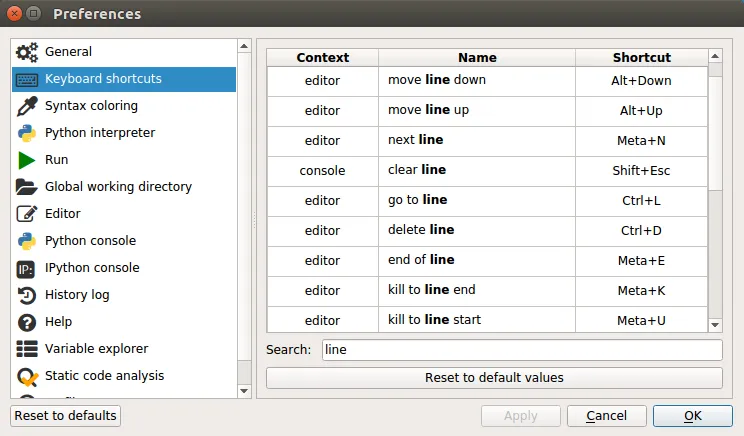Viewport: 744px width, 436px height.
Task: Click the shortcuts table scroll-down arrow
Action: point(715,325)
